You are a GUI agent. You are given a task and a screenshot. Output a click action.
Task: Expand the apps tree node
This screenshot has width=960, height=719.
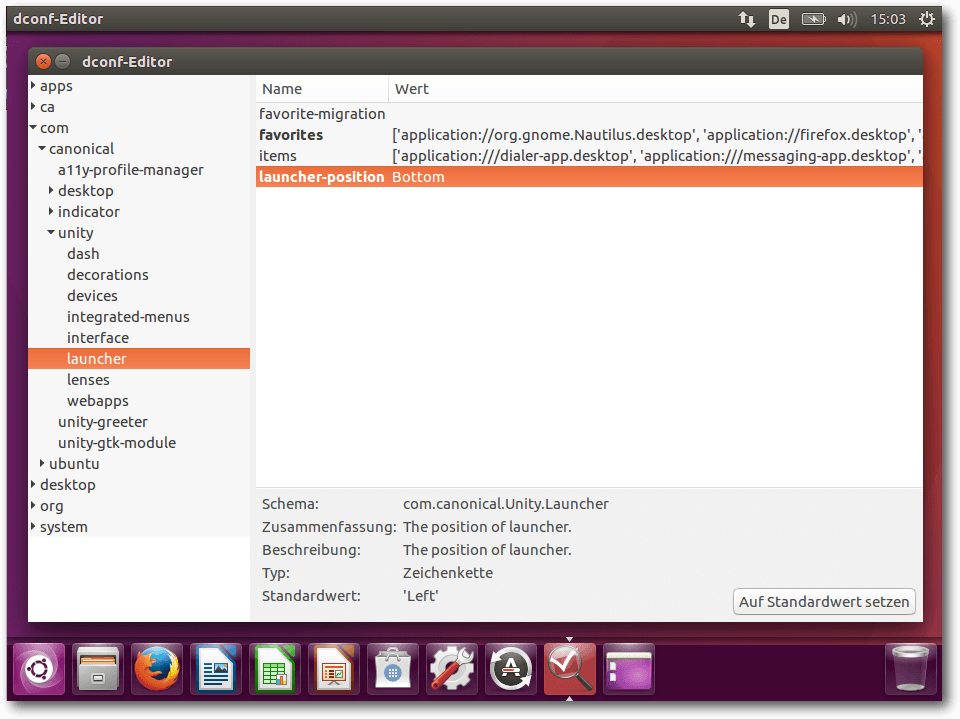point(33,86)
